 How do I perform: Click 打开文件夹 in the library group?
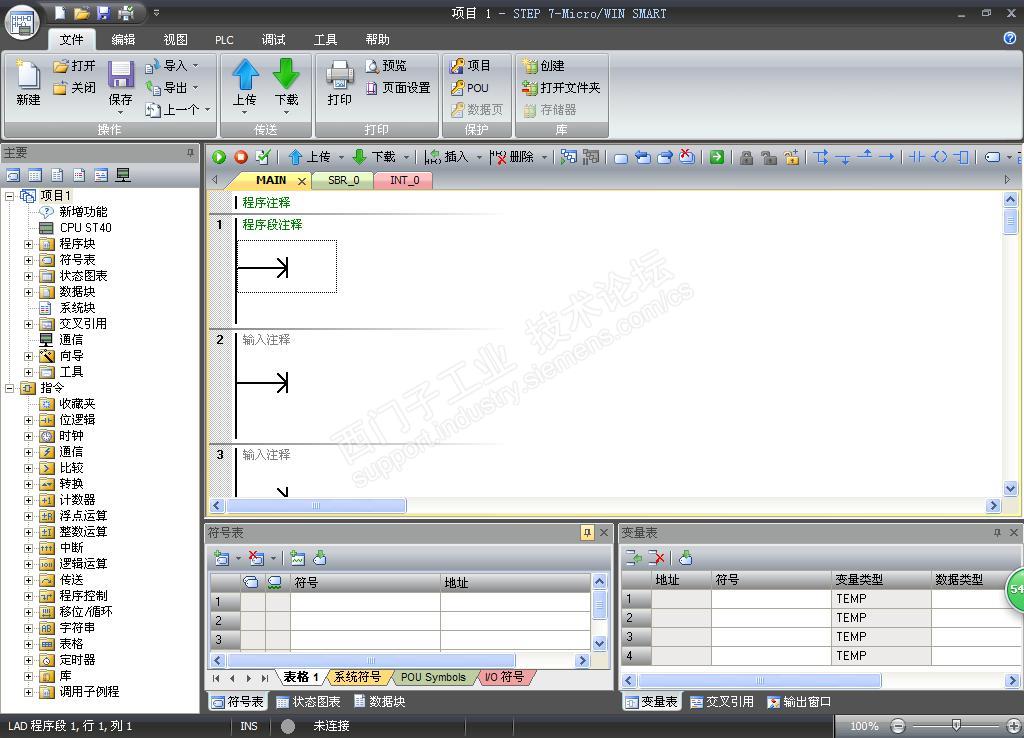tap(562, 88)
